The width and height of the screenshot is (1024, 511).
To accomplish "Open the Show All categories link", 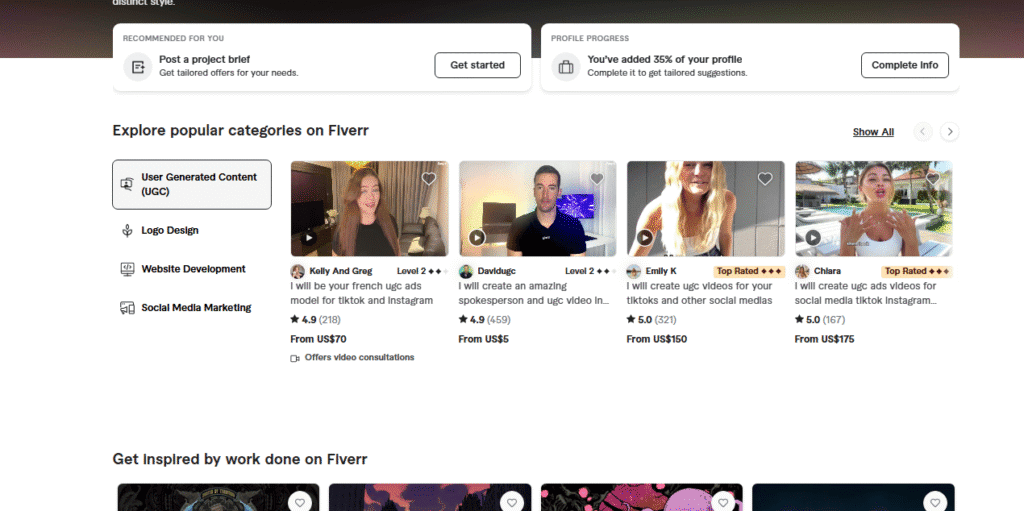I will [873, 132].
